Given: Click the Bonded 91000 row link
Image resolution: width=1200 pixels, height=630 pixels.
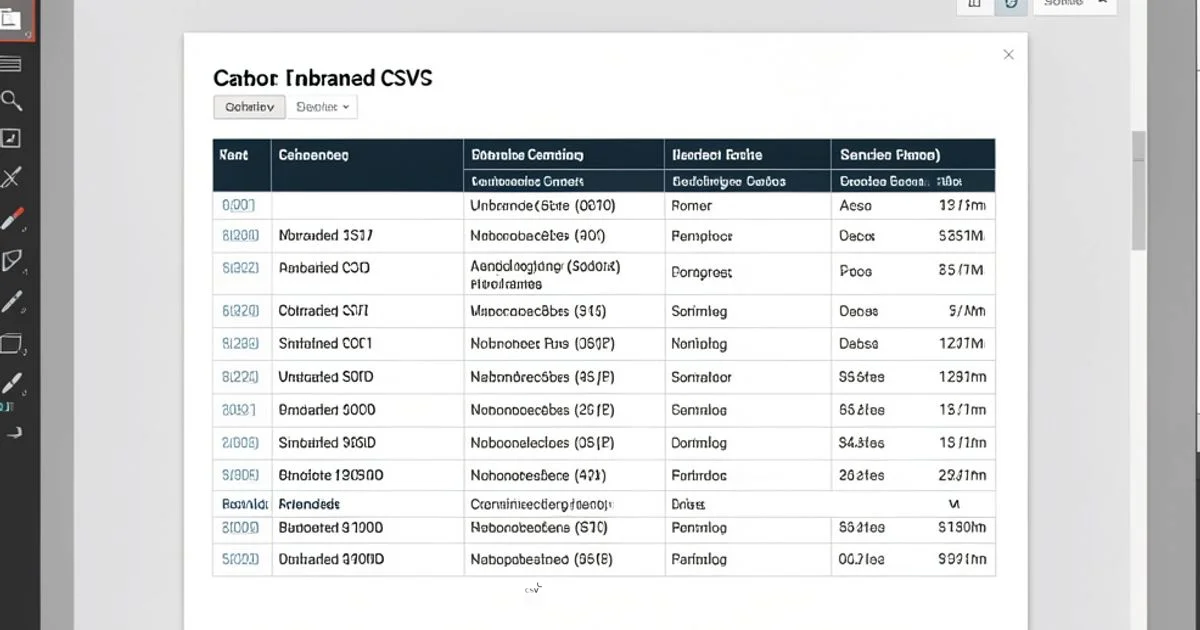Looking at the screenshot, I should pyautogui.click(x=241, y=528).
